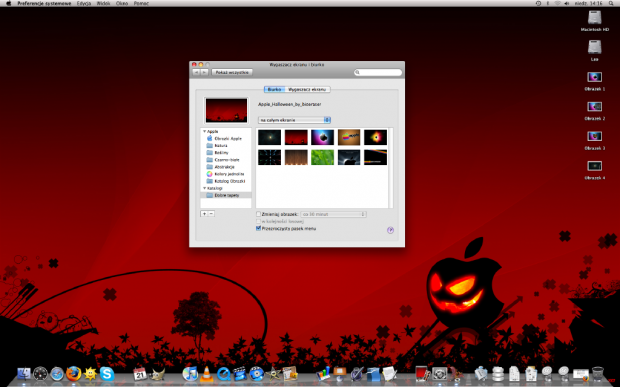
Task: Open the Apple menu
Action: click(8, 3)
